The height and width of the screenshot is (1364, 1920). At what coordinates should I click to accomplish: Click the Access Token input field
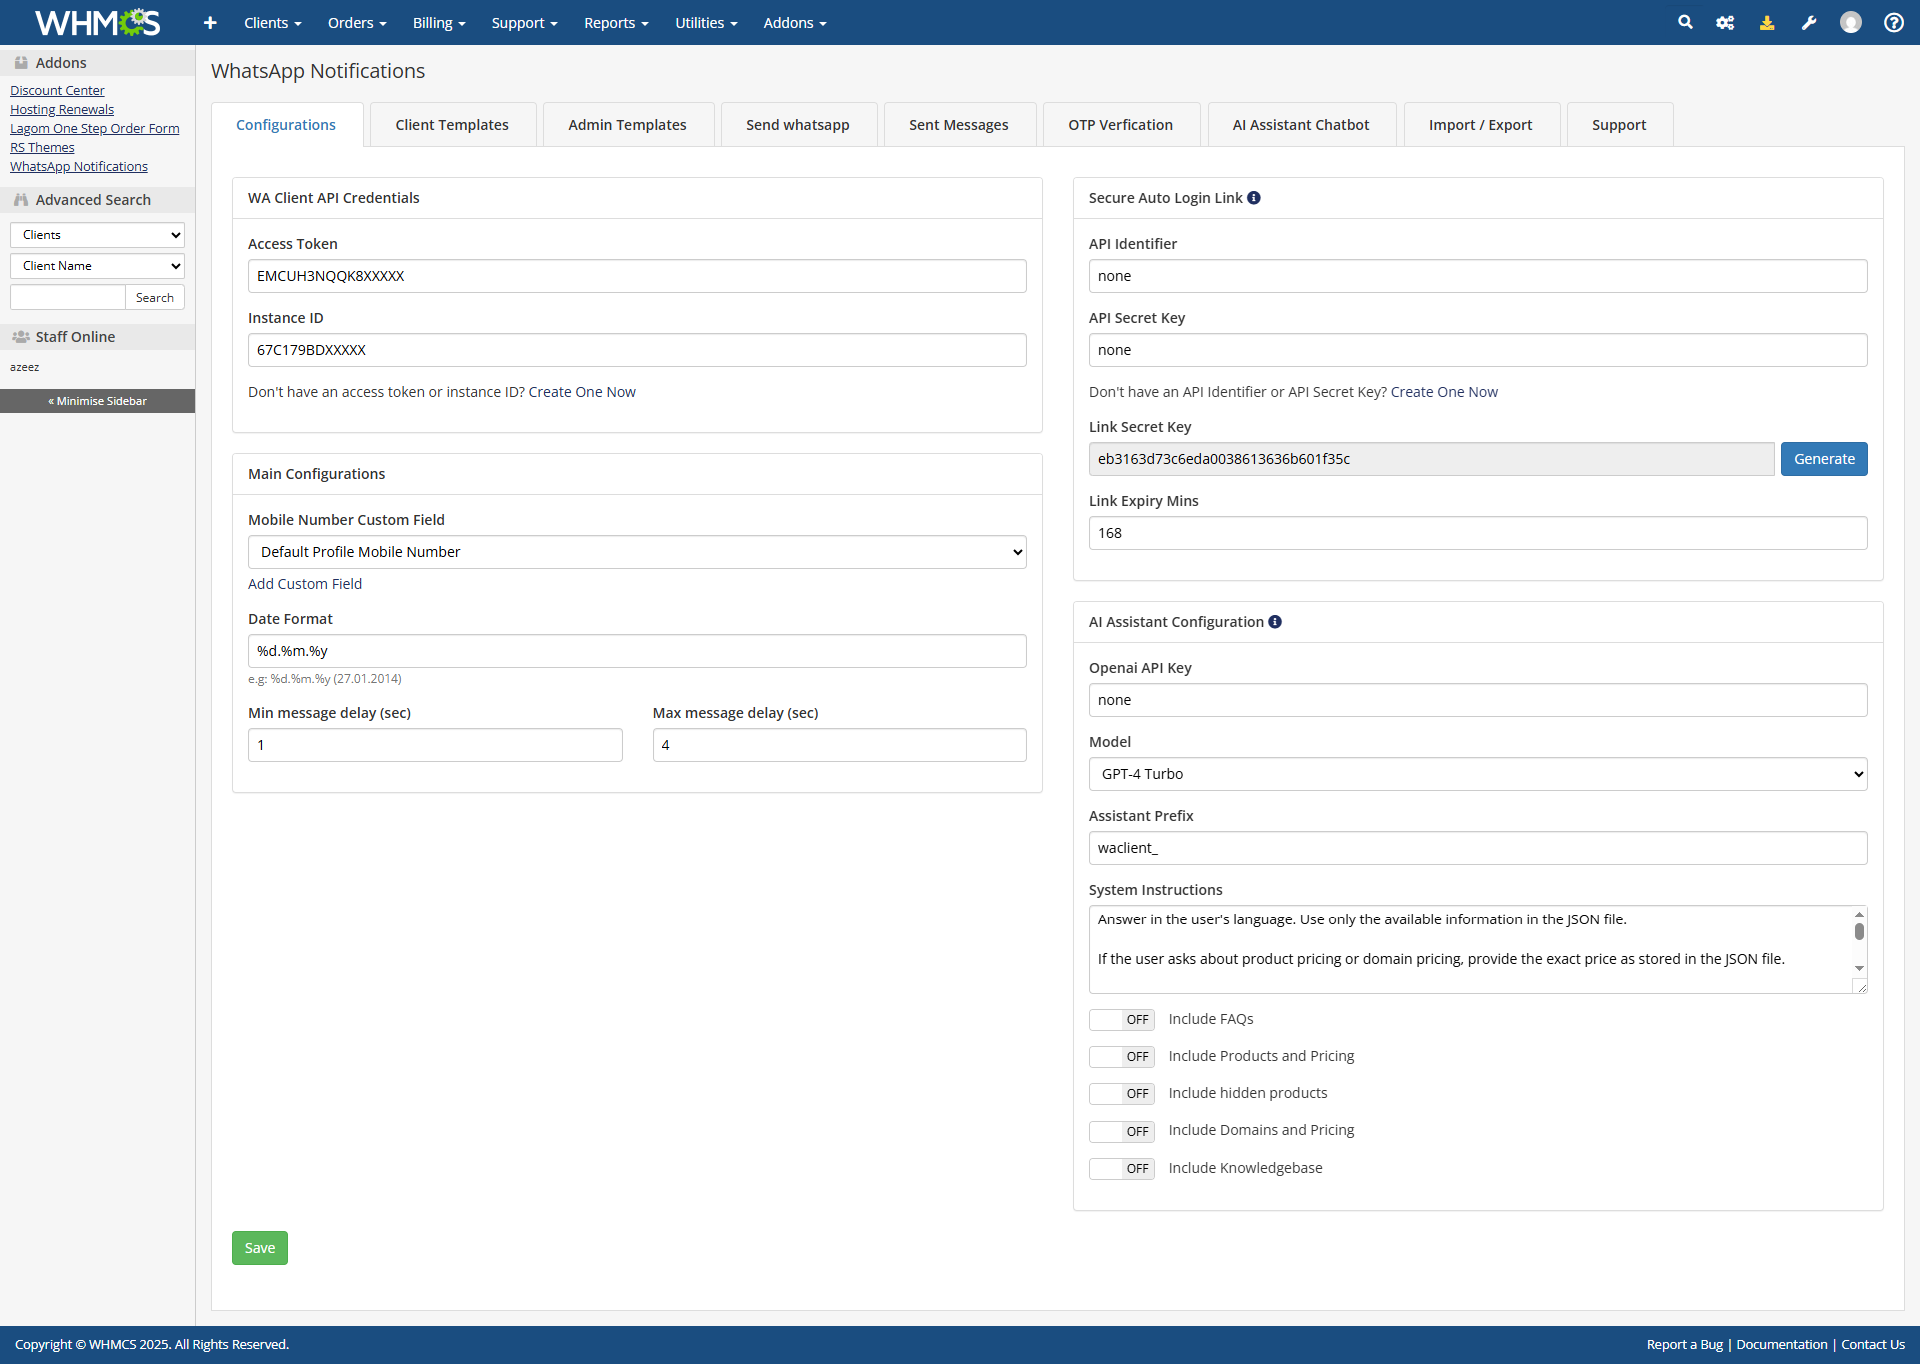point(637,276)
